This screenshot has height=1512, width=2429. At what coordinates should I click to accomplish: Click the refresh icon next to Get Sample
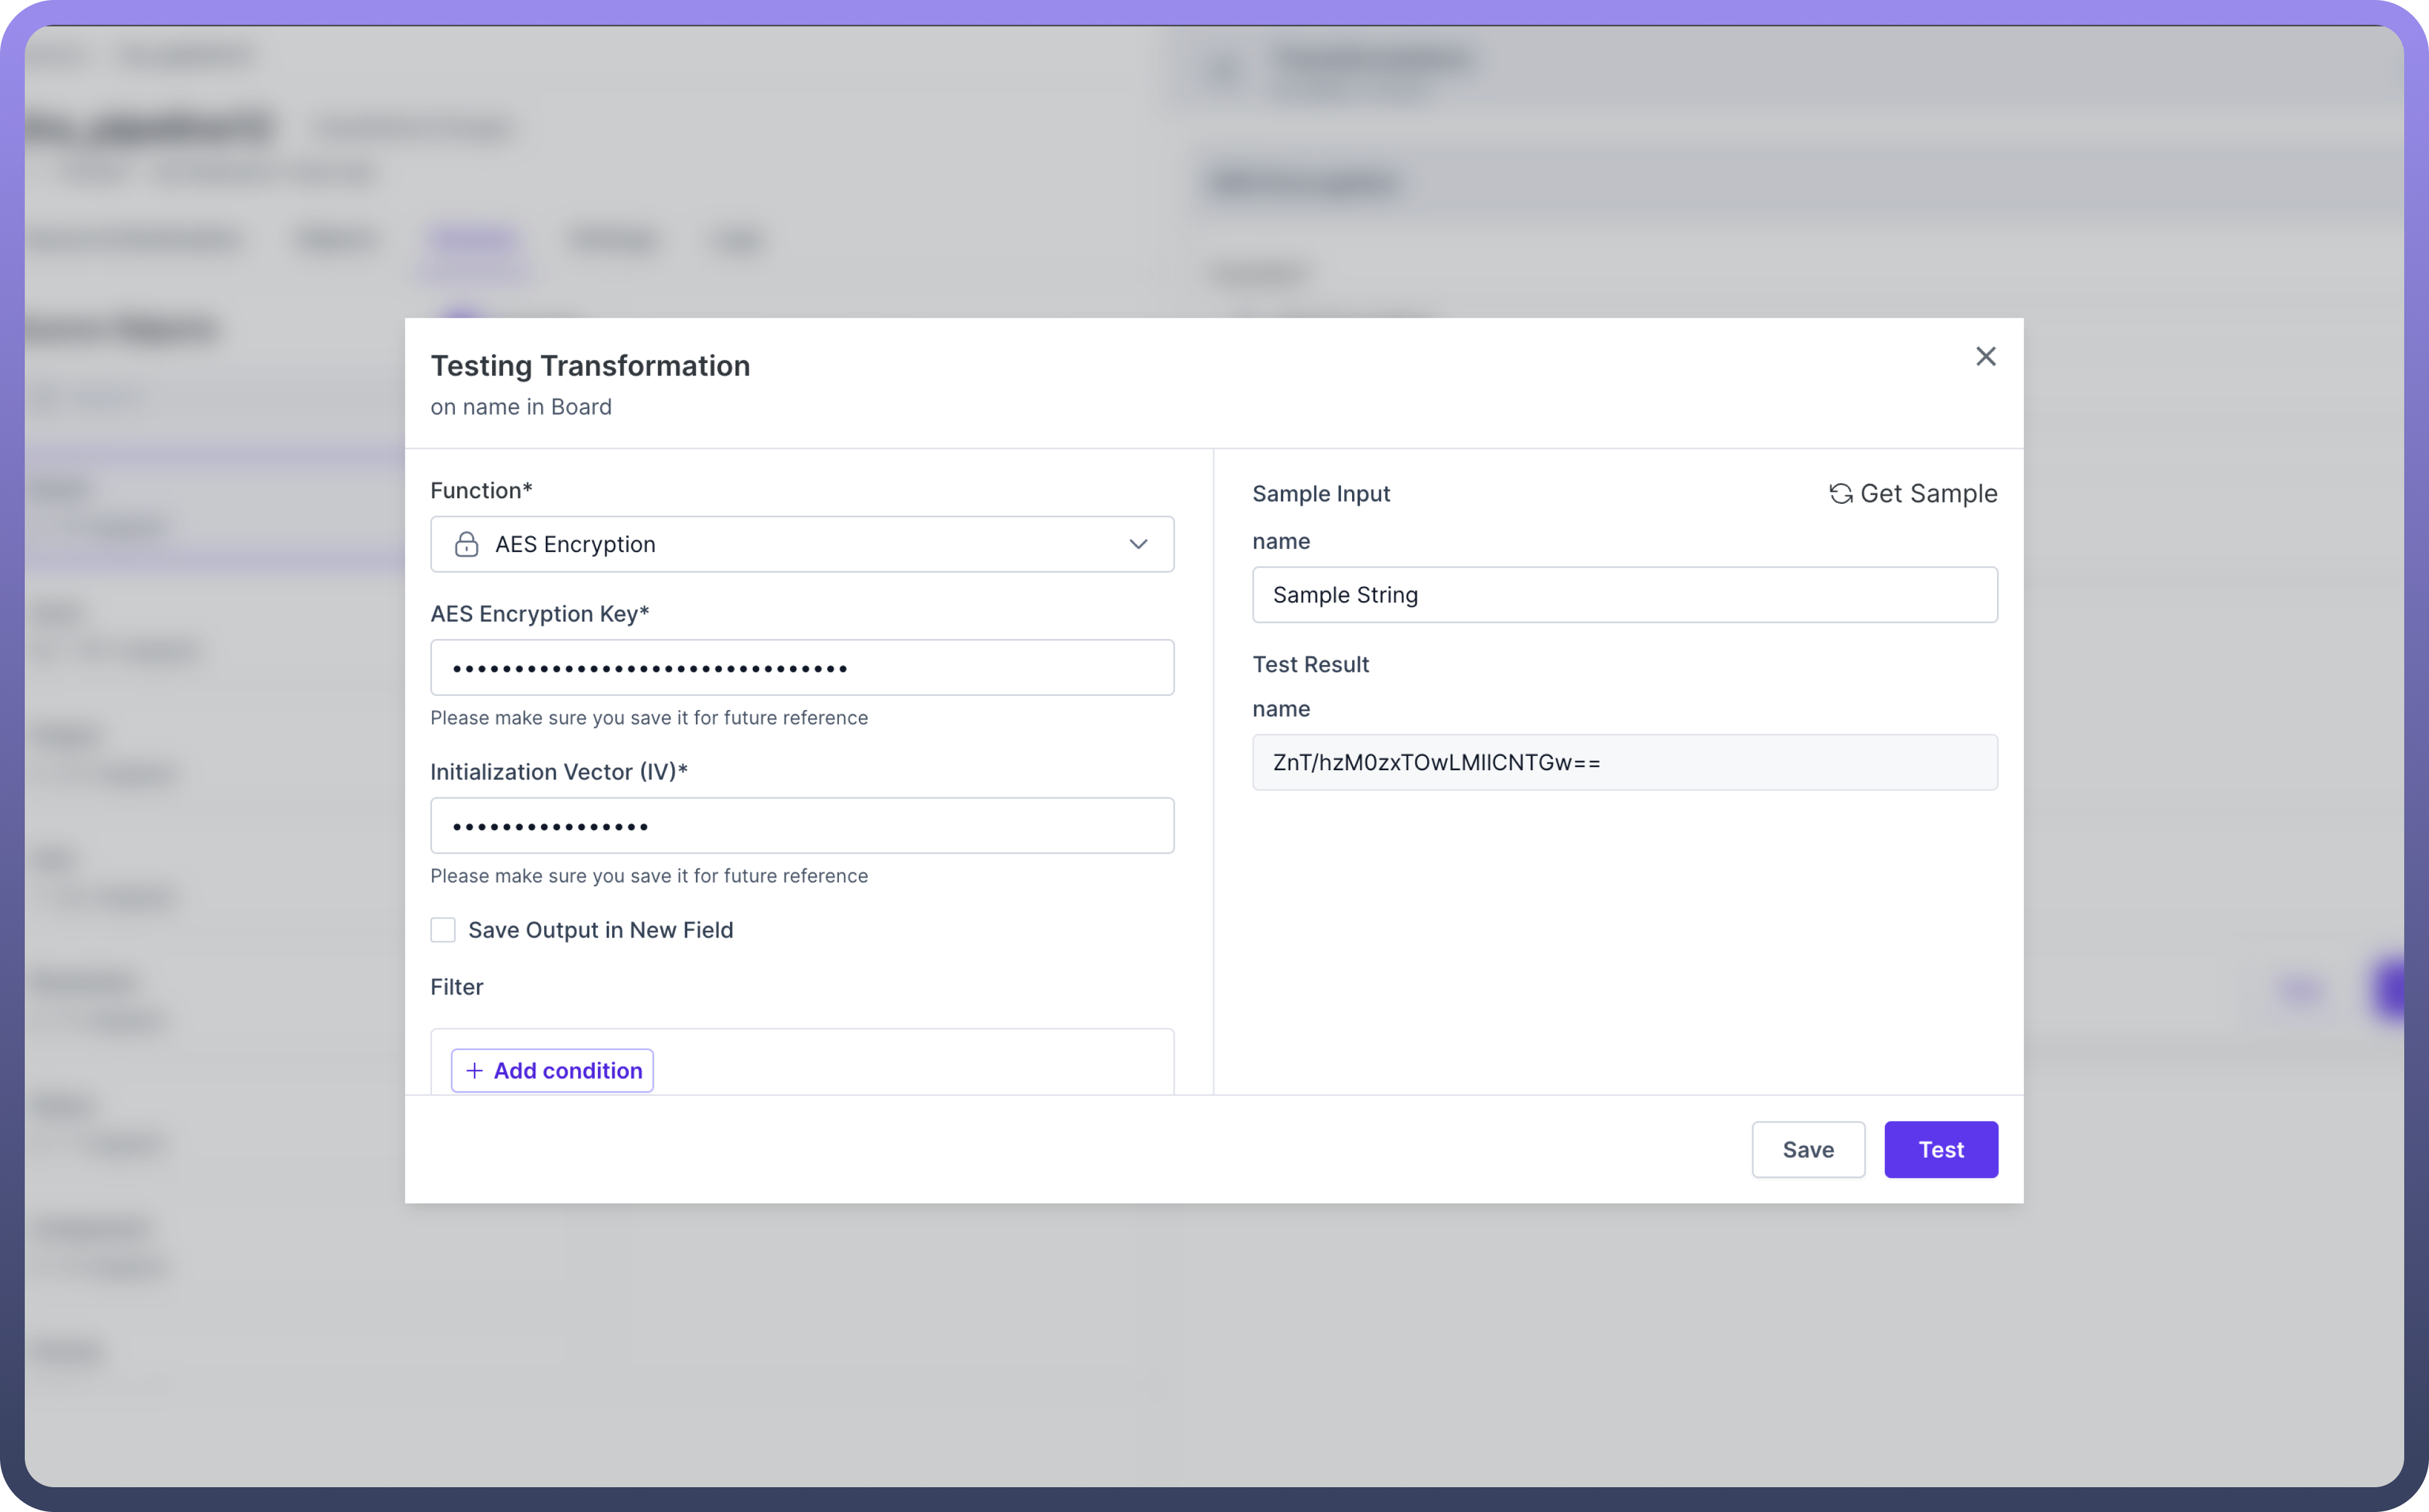click(1840, 494)
